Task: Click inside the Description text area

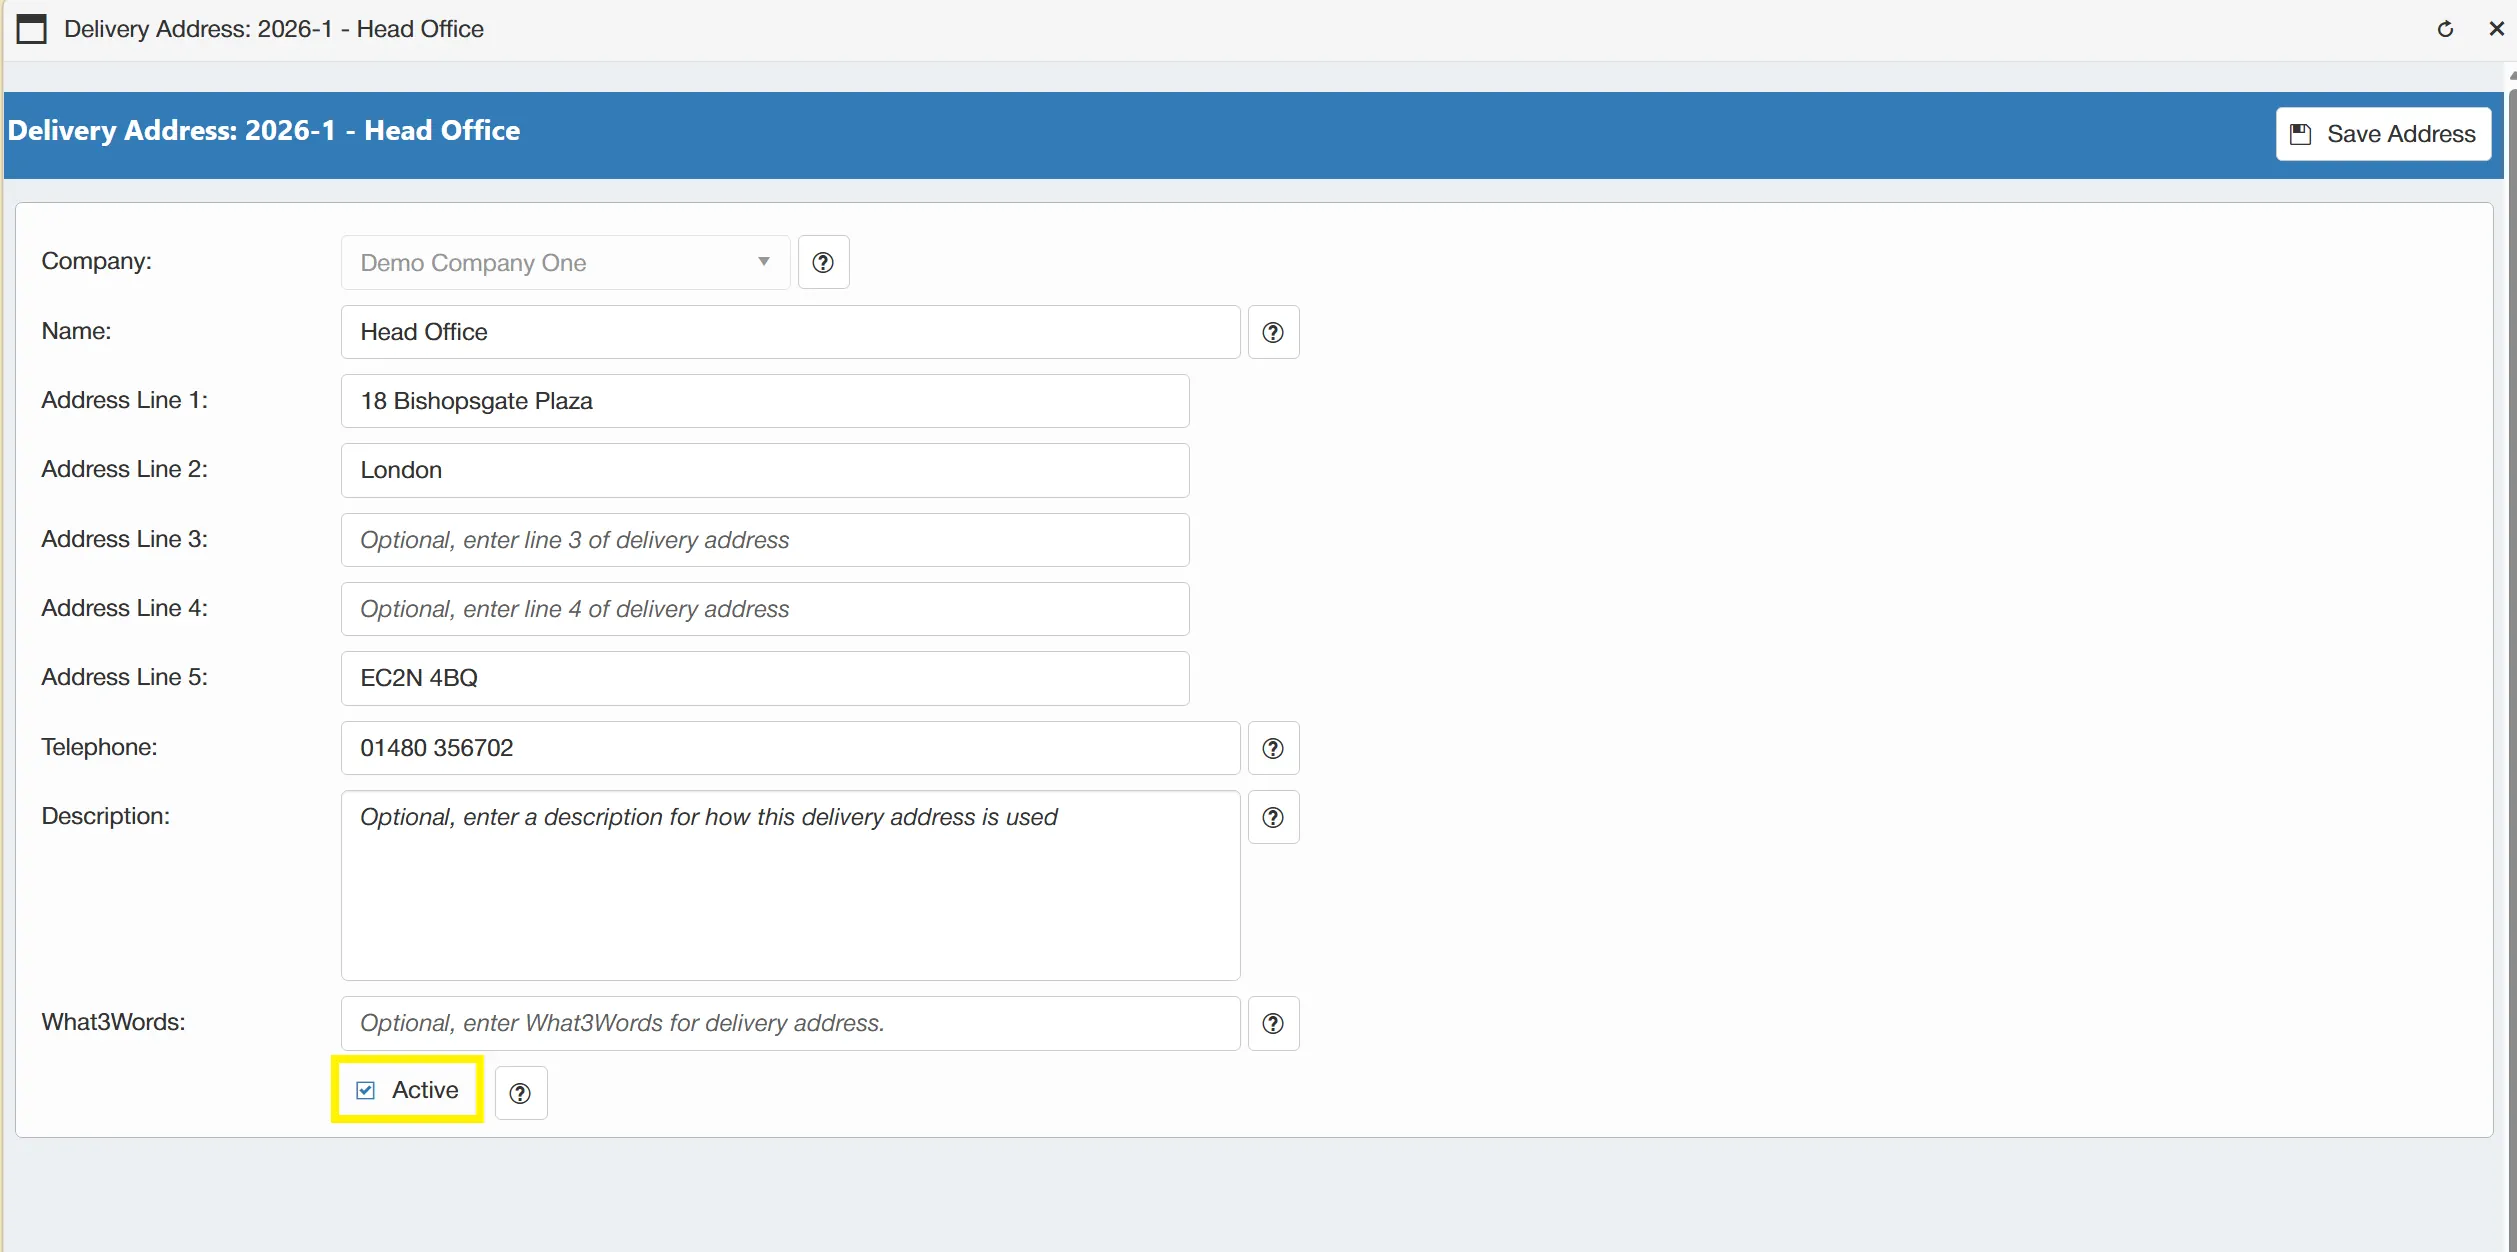Action: click(x=790, y=886)
